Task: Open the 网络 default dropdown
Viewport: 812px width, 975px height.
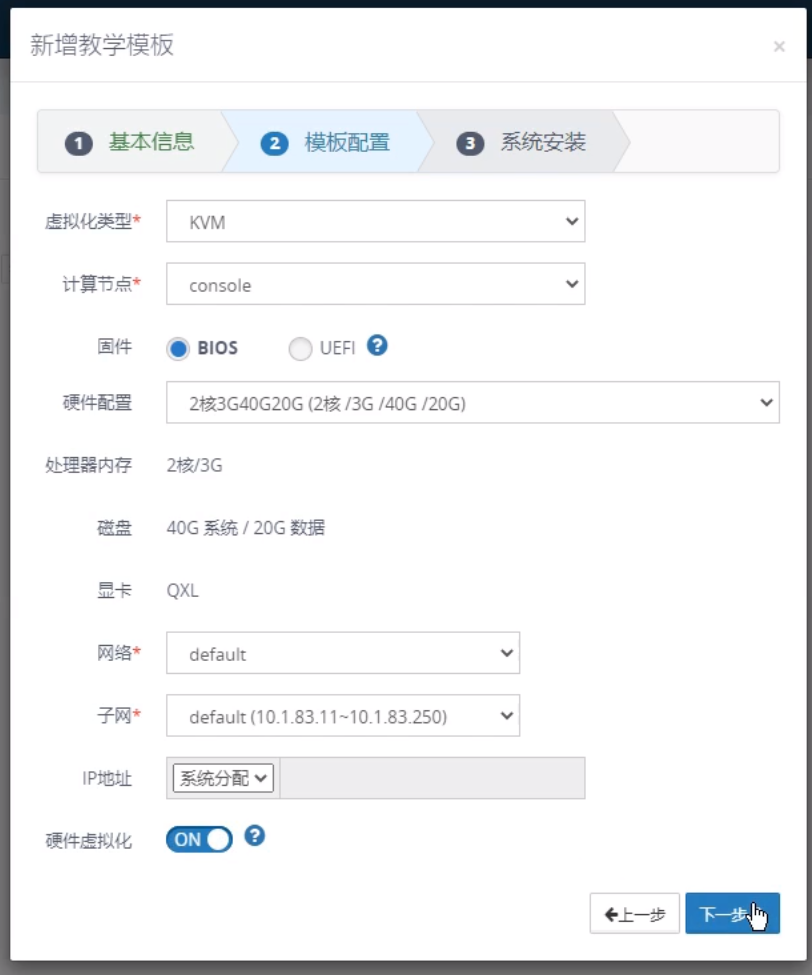Action: coord(343,654)
